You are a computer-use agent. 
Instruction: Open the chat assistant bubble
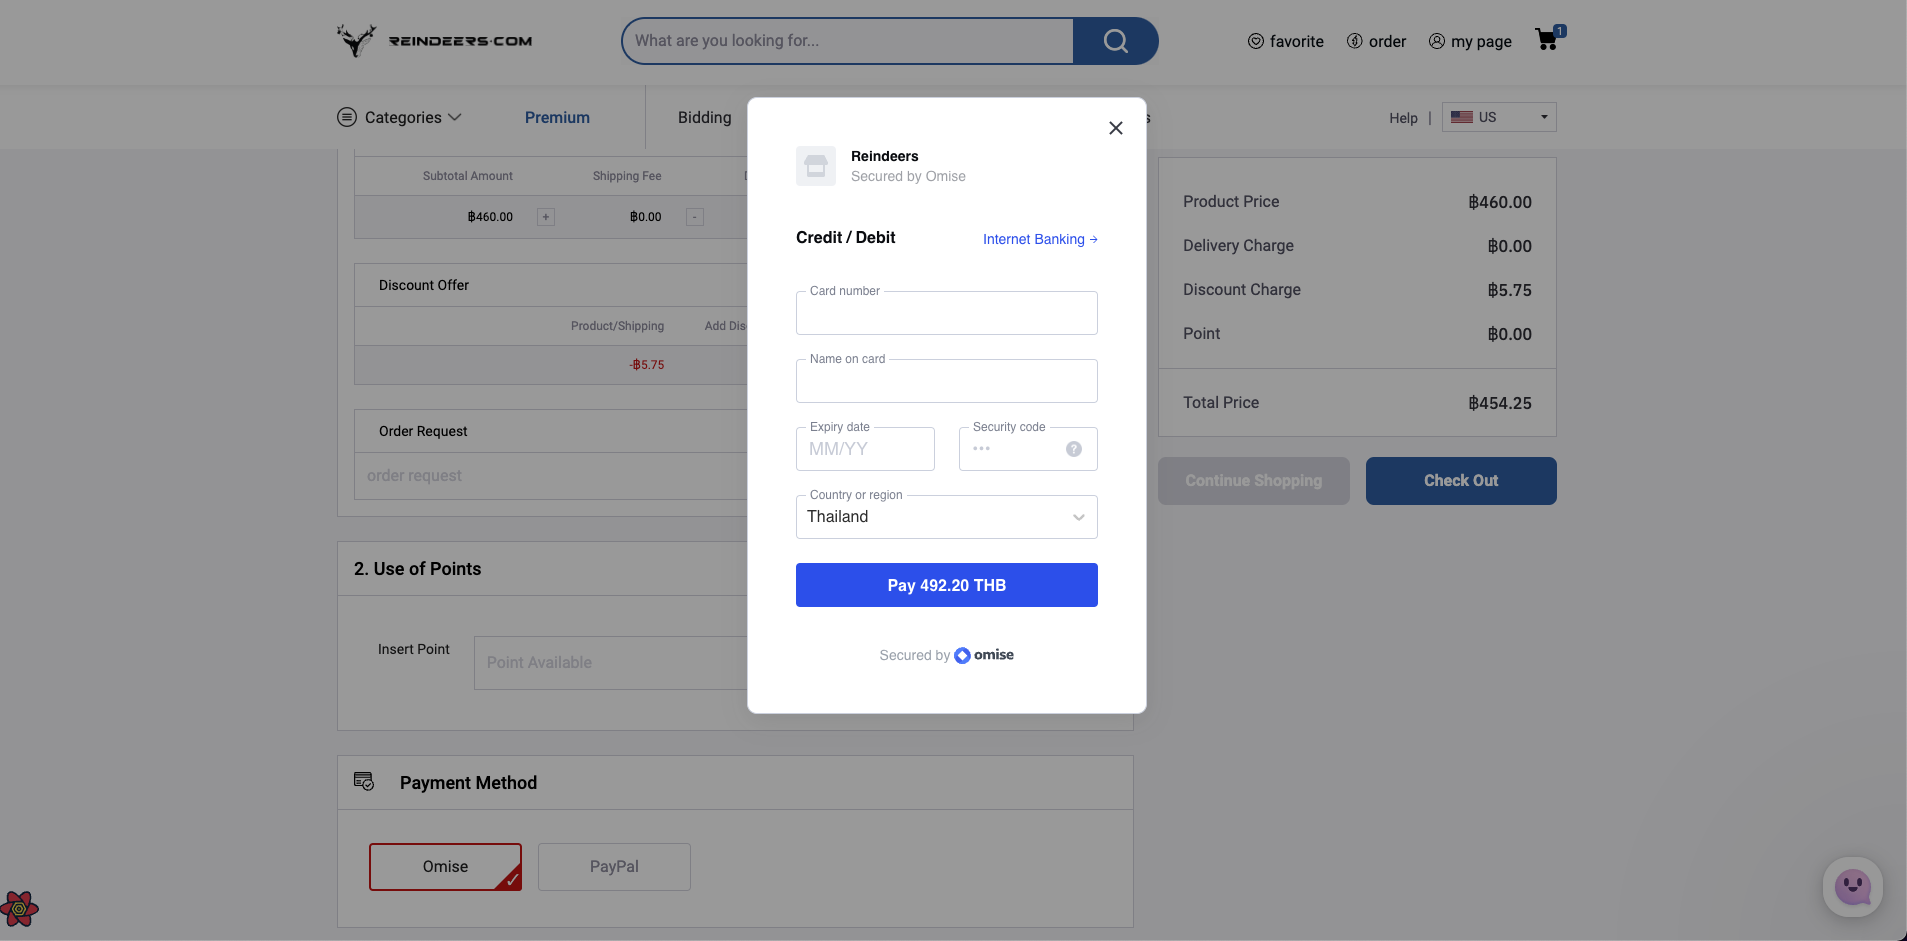pos(1853,887)
